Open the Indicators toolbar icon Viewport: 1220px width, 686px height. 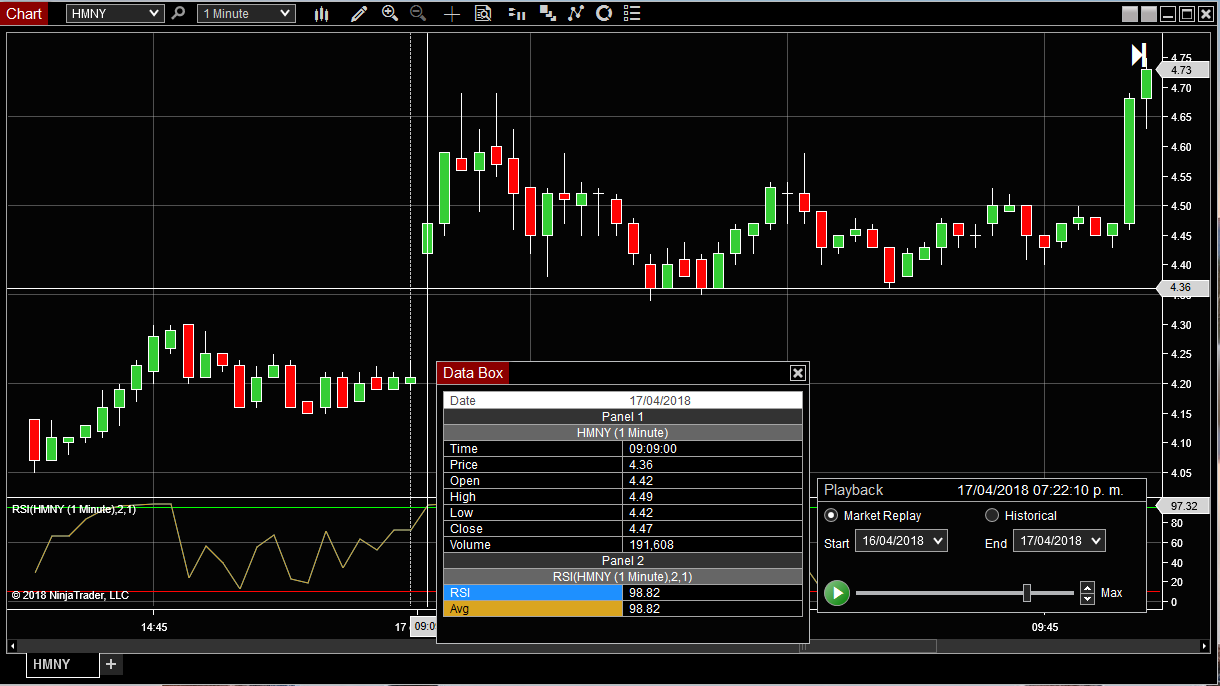click(x=575, y=14)
